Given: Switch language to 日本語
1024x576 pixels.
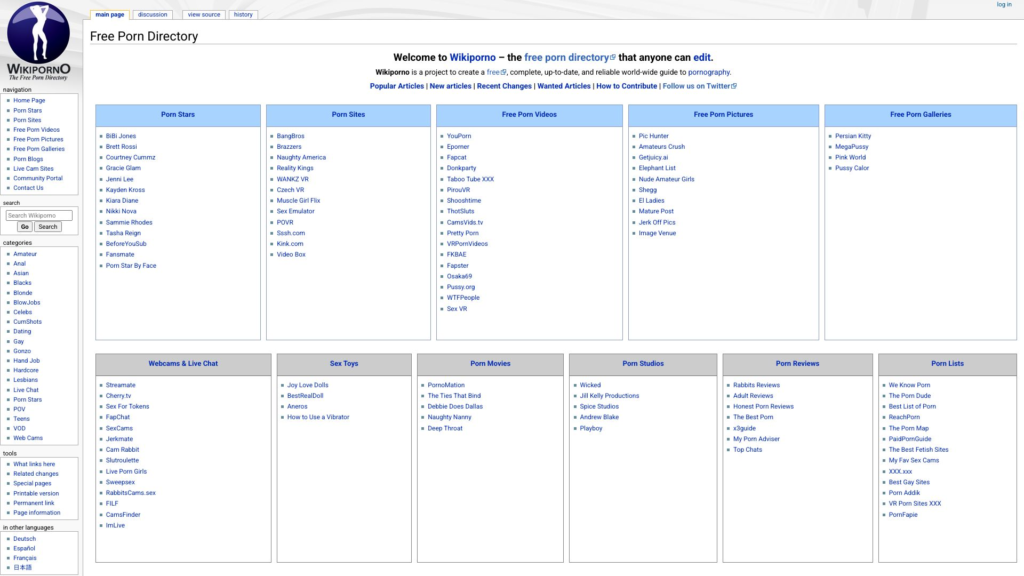Looking at the screenshot, I should tap(22, 568).
